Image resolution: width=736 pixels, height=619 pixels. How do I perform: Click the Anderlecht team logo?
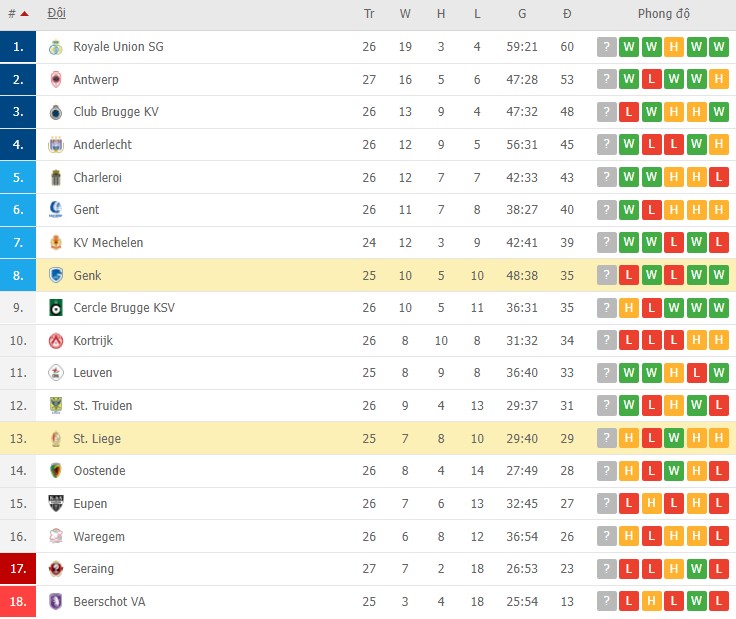click(x=55, y=145)
